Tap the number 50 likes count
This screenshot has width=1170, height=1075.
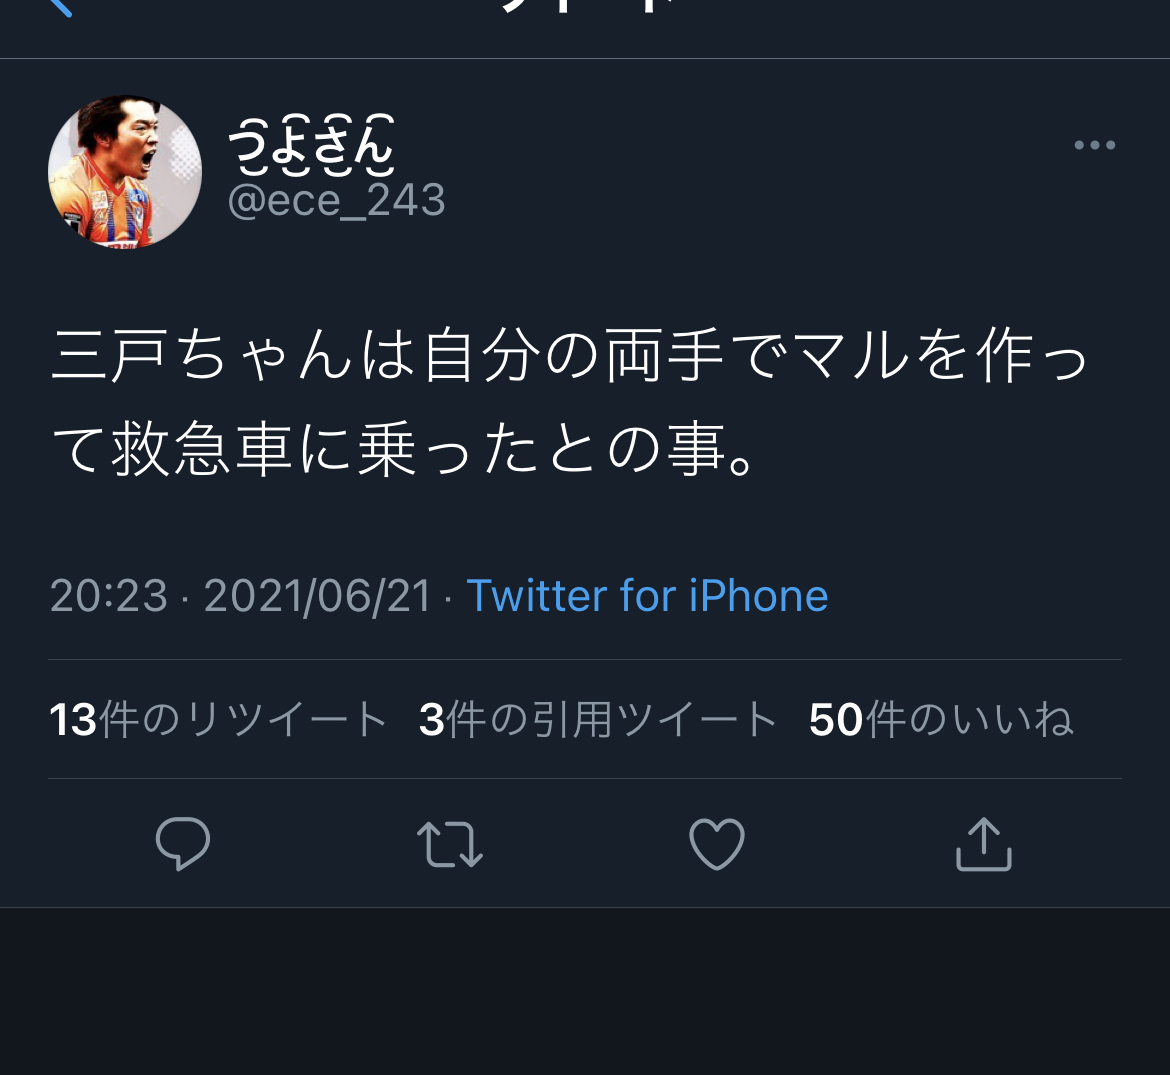[x=836, y=721]
